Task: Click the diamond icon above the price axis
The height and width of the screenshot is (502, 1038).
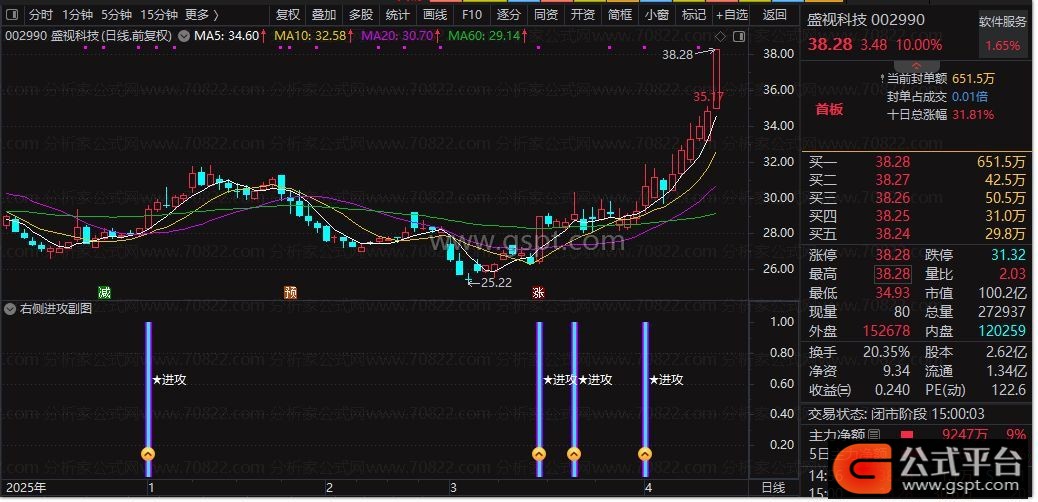Action: [x=721, y=36]
